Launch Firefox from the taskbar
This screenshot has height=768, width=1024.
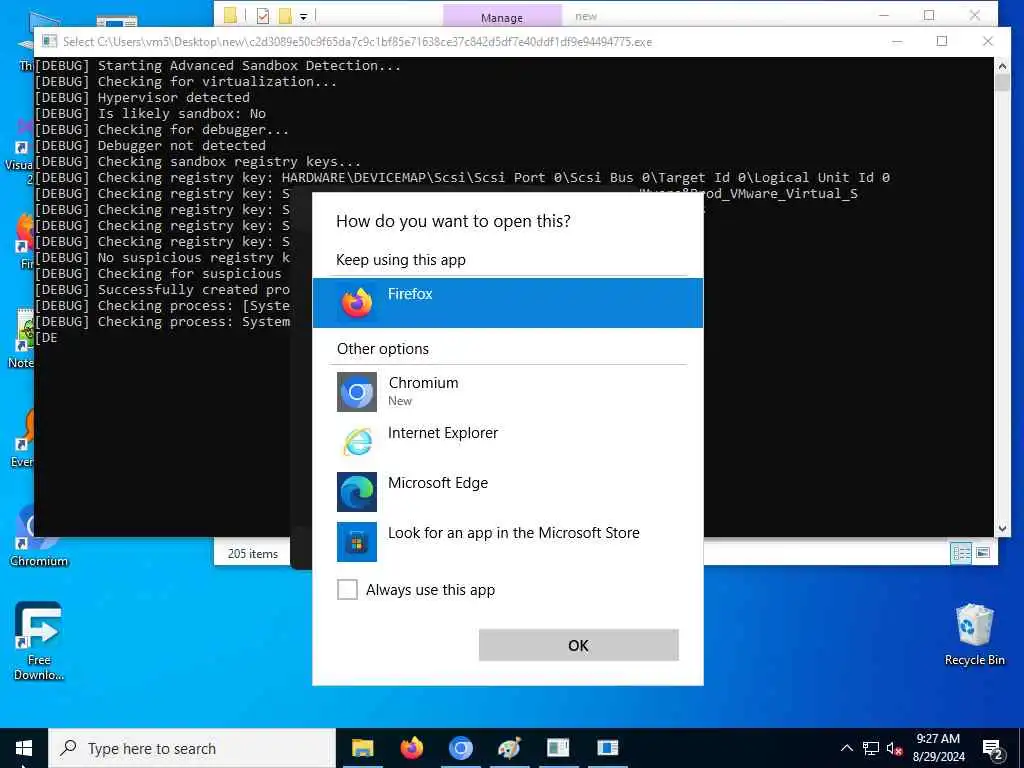411,748
